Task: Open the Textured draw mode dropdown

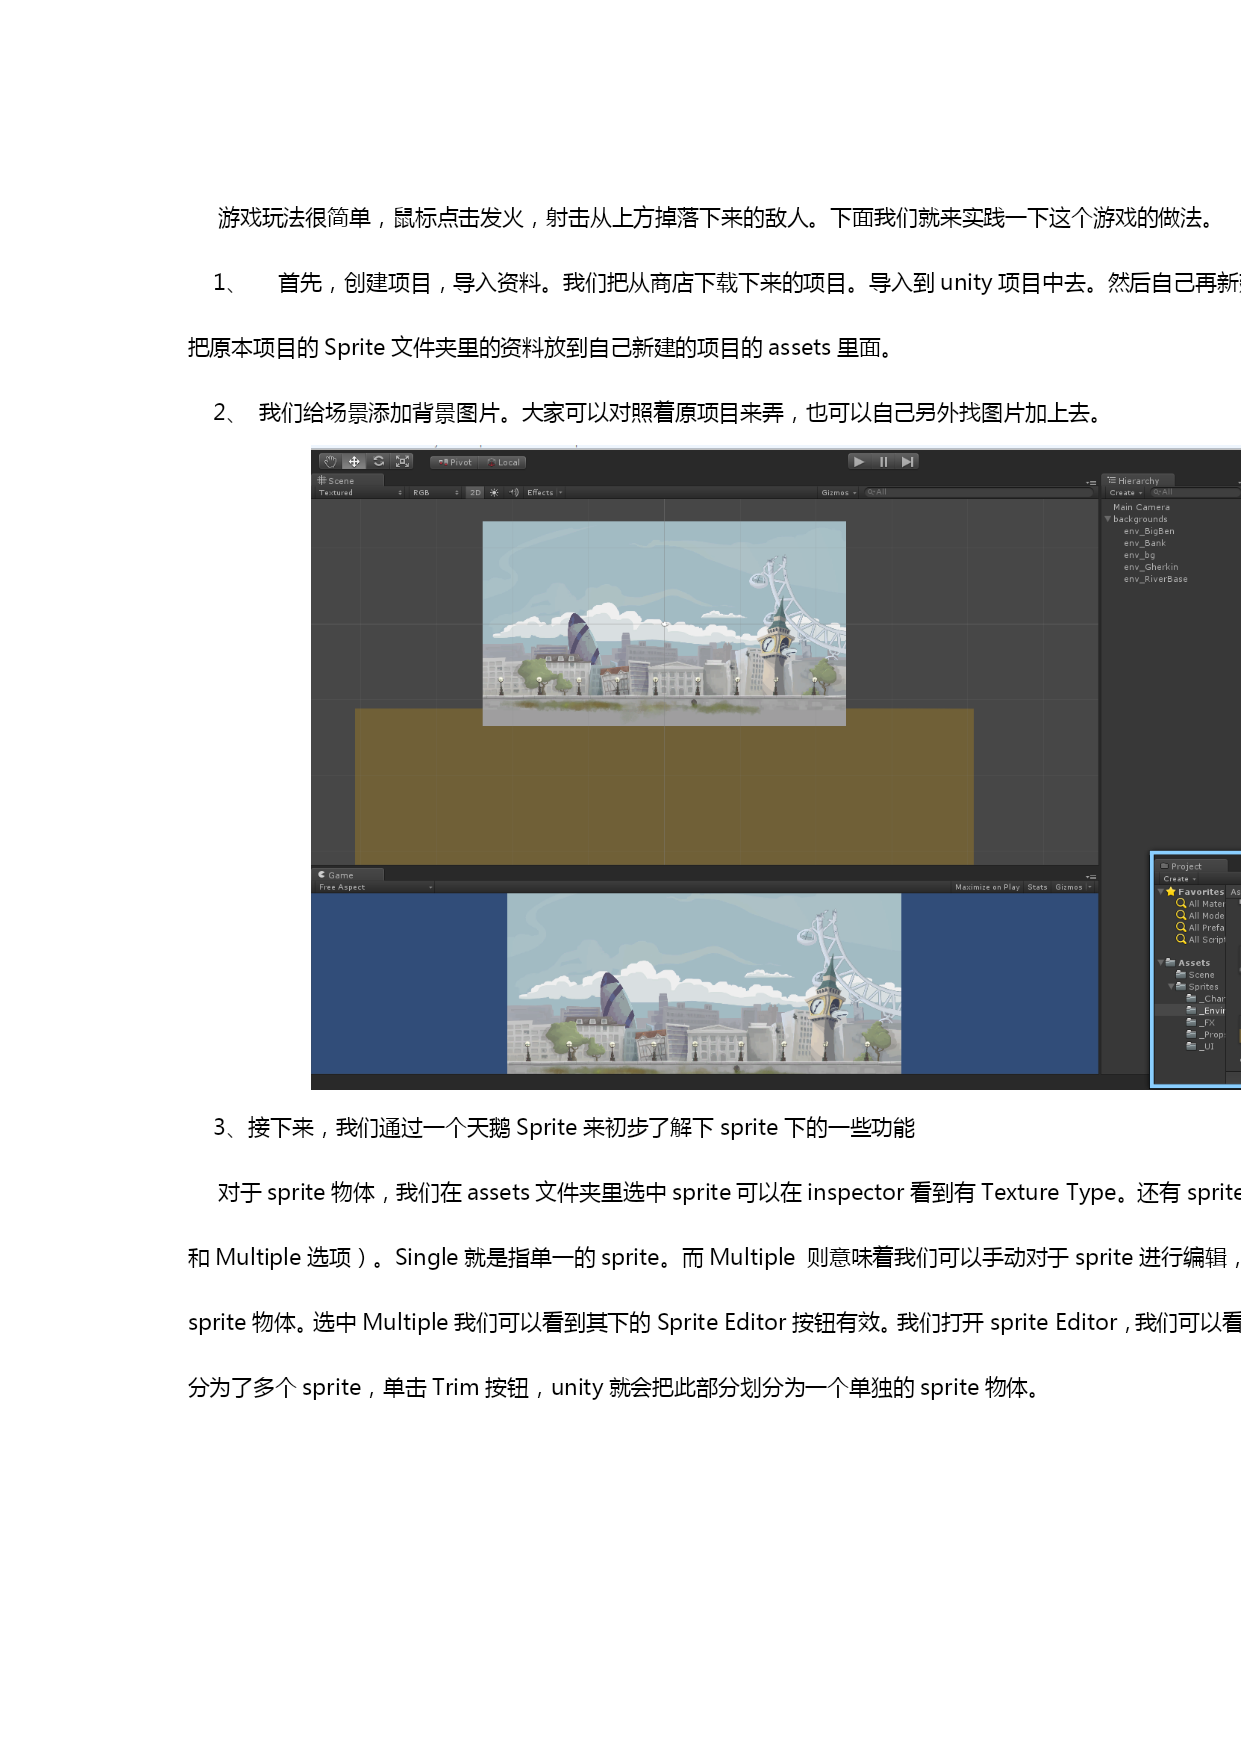Action: click(x=360, y=493)
